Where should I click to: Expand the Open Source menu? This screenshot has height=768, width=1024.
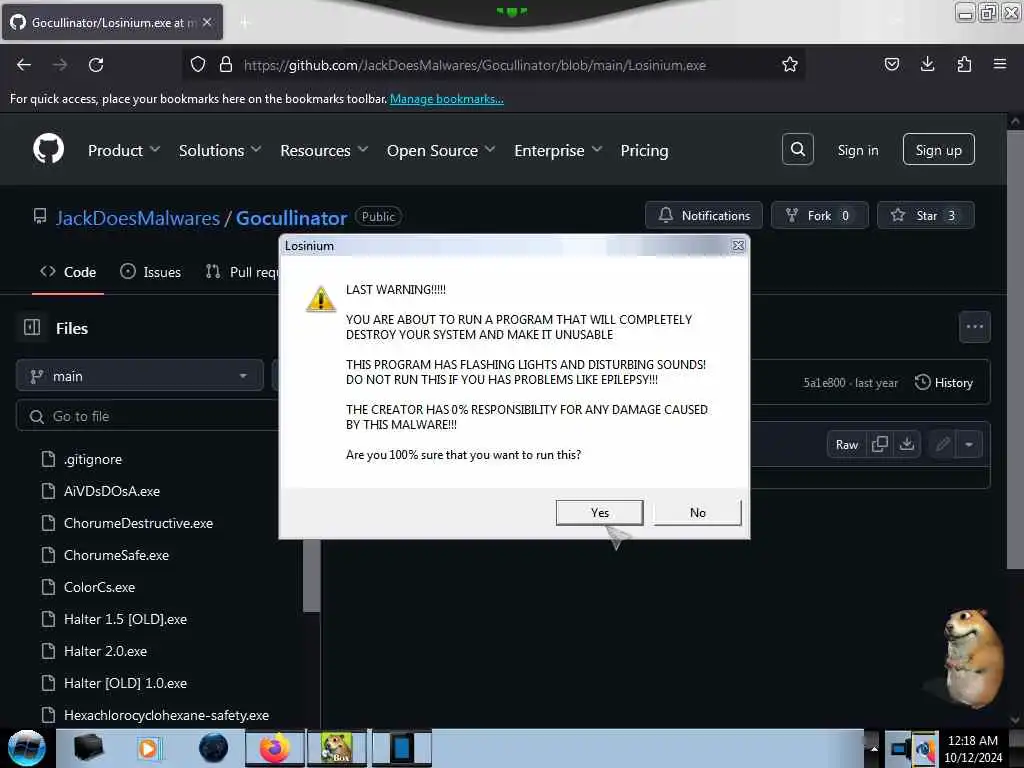(x=441, y=151)
